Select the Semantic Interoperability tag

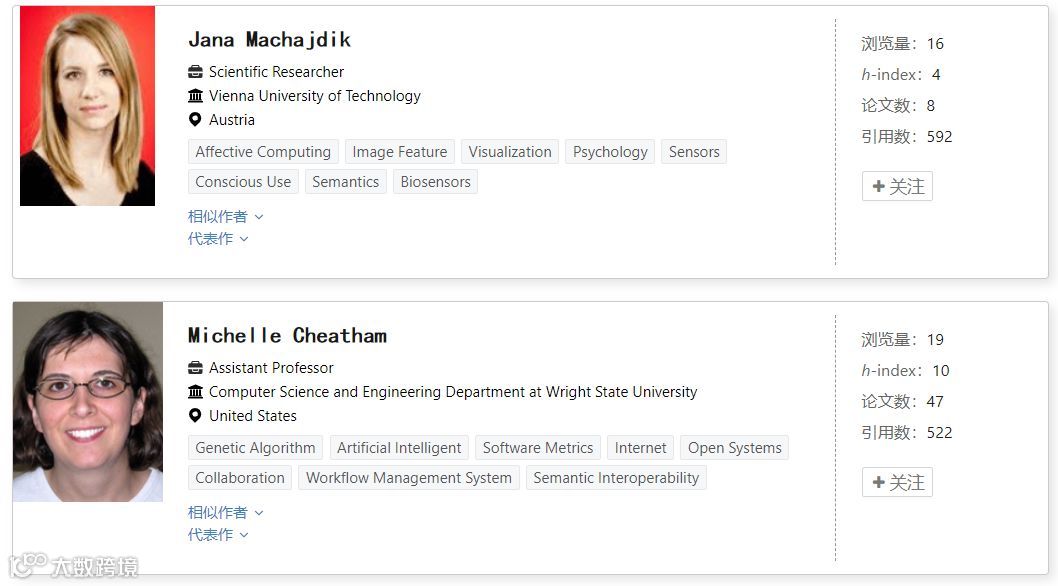[616, 478]
